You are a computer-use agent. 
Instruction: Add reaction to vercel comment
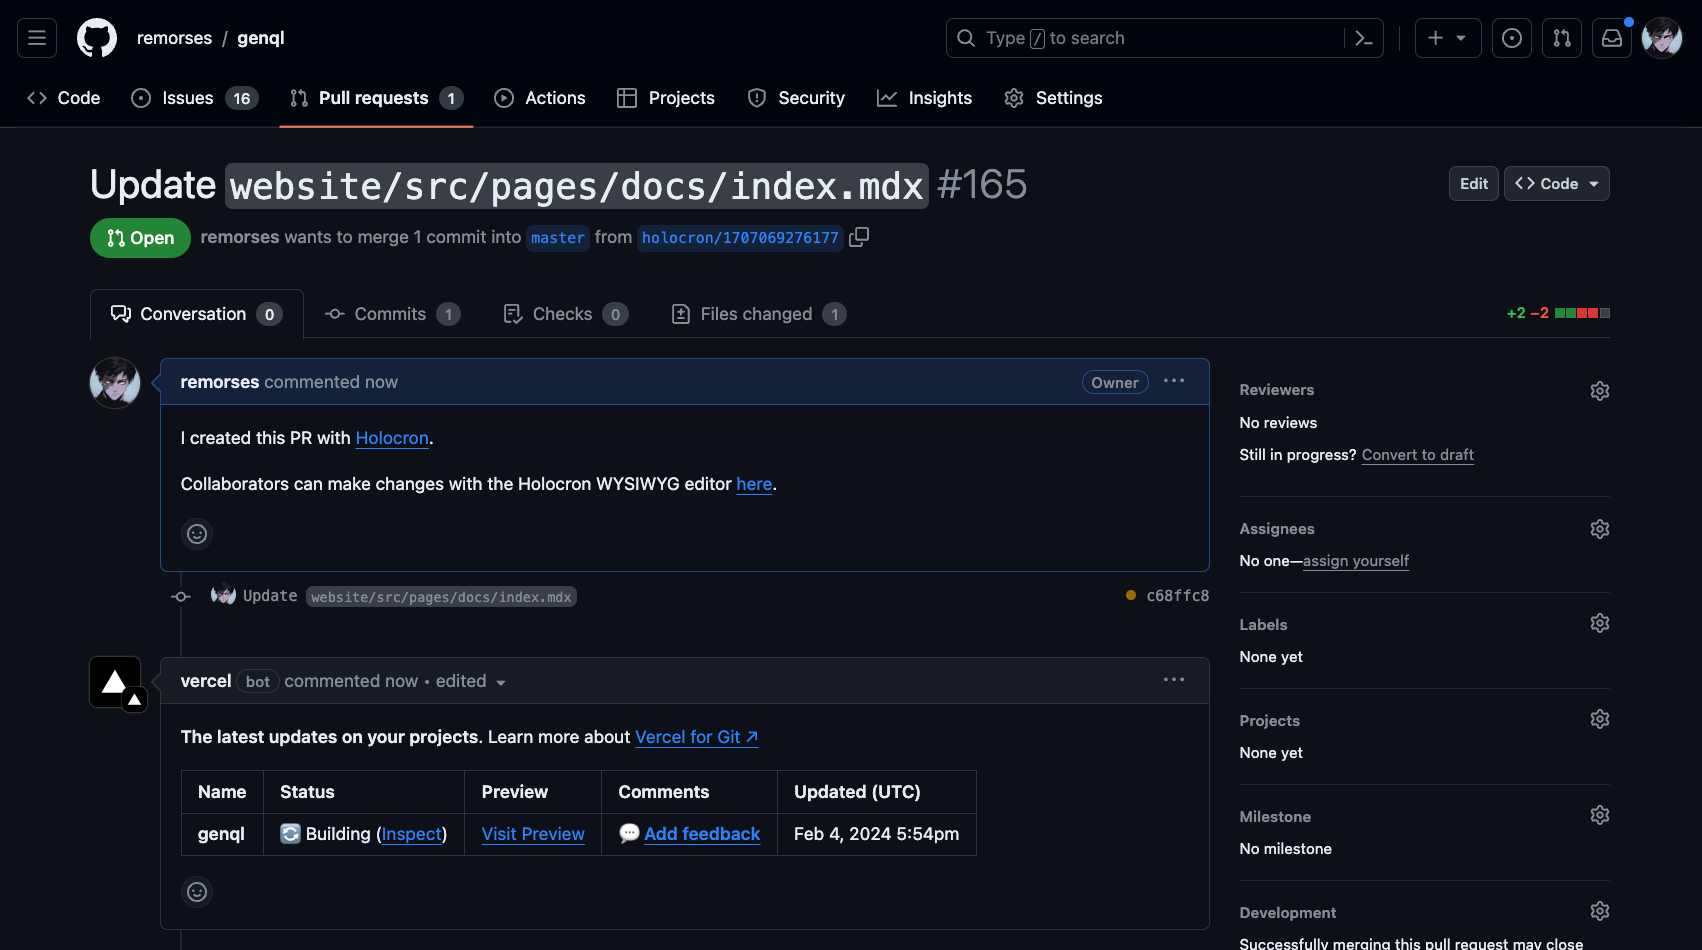197,892
